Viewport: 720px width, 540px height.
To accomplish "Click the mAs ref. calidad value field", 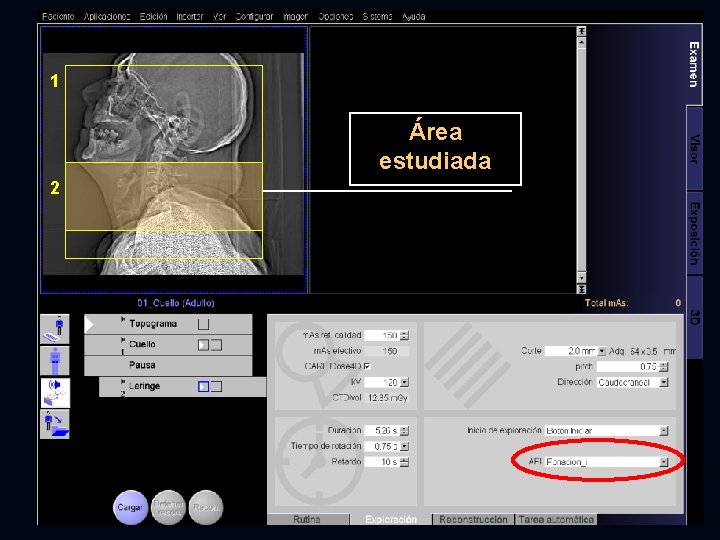I will tap(382, 335).
